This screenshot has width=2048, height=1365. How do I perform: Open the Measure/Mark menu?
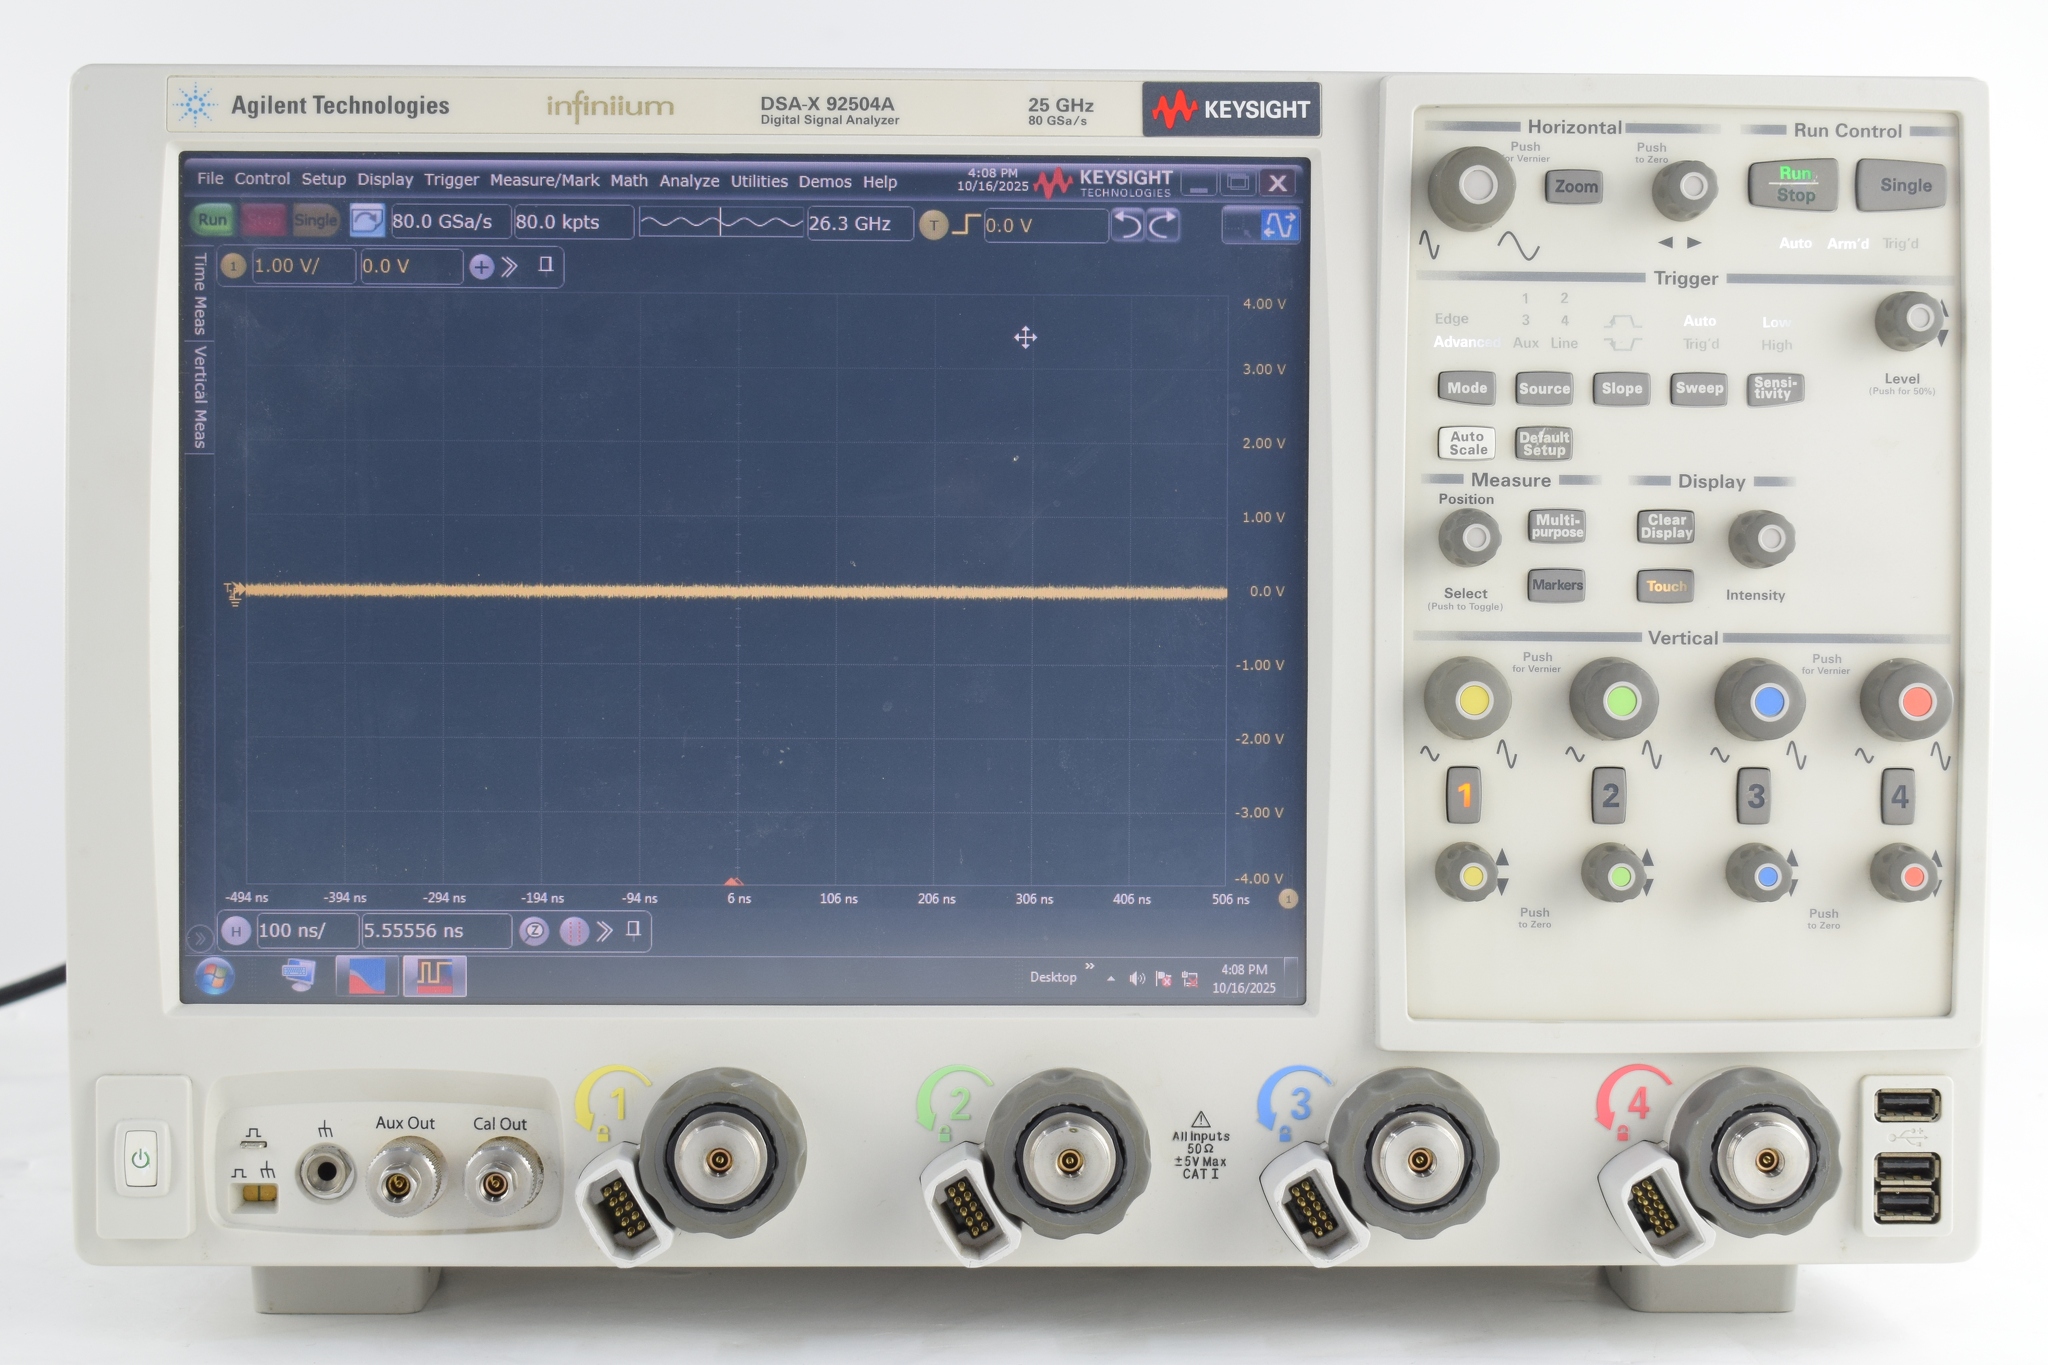(544, 181)
